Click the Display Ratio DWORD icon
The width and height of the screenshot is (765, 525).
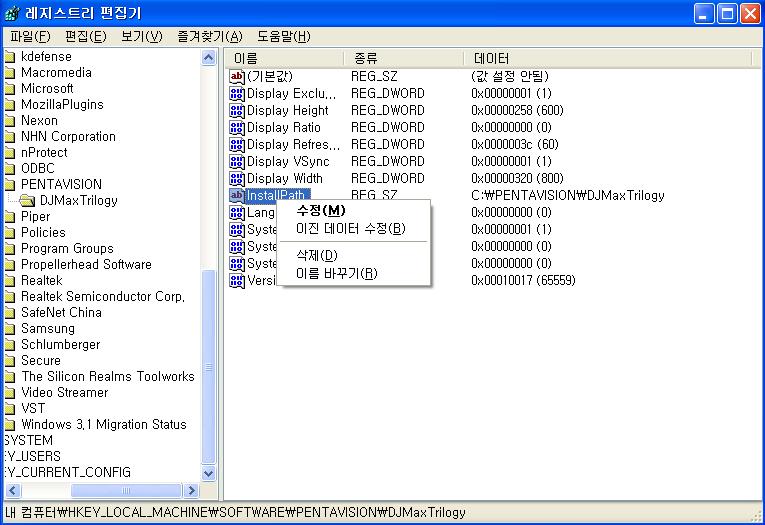[237, 128]
